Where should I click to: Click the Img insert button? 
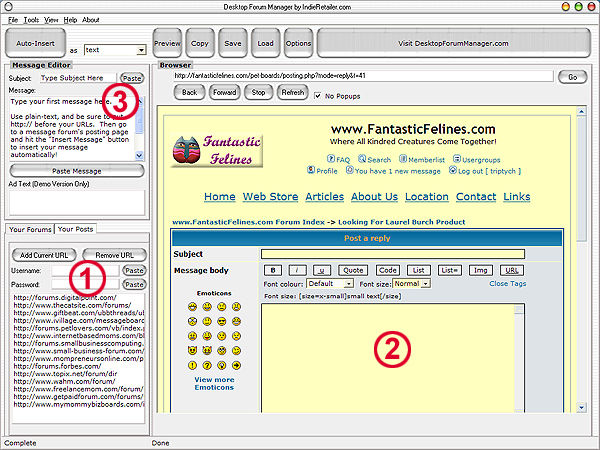pyautogui.click(x=480, y=270)
